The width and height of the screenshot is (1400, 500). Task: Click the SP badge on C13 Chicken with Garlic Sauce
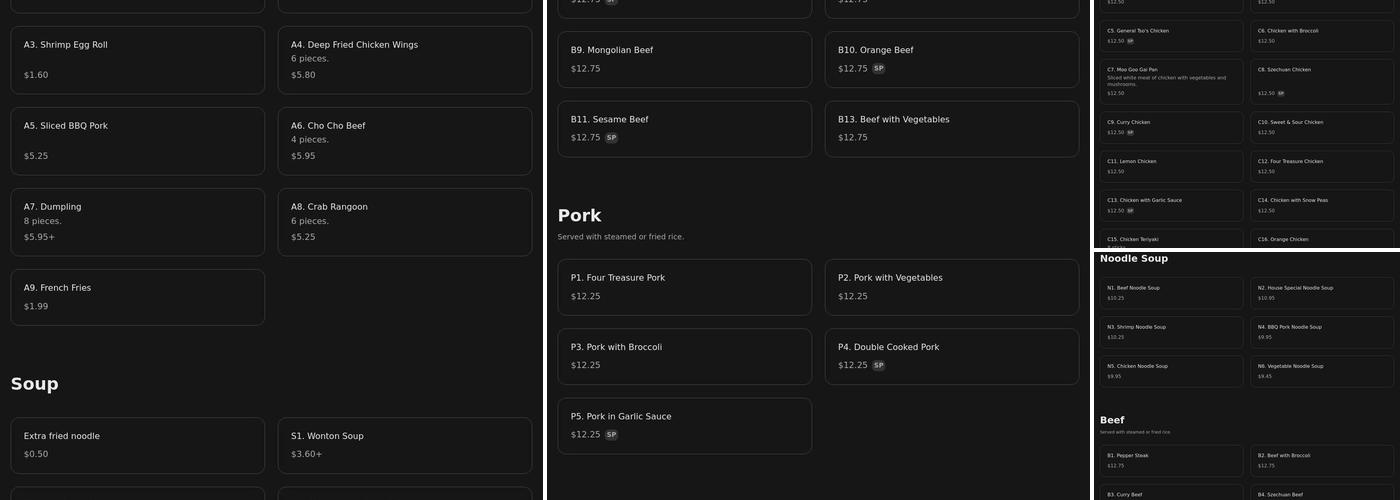tap(1130, 211)
